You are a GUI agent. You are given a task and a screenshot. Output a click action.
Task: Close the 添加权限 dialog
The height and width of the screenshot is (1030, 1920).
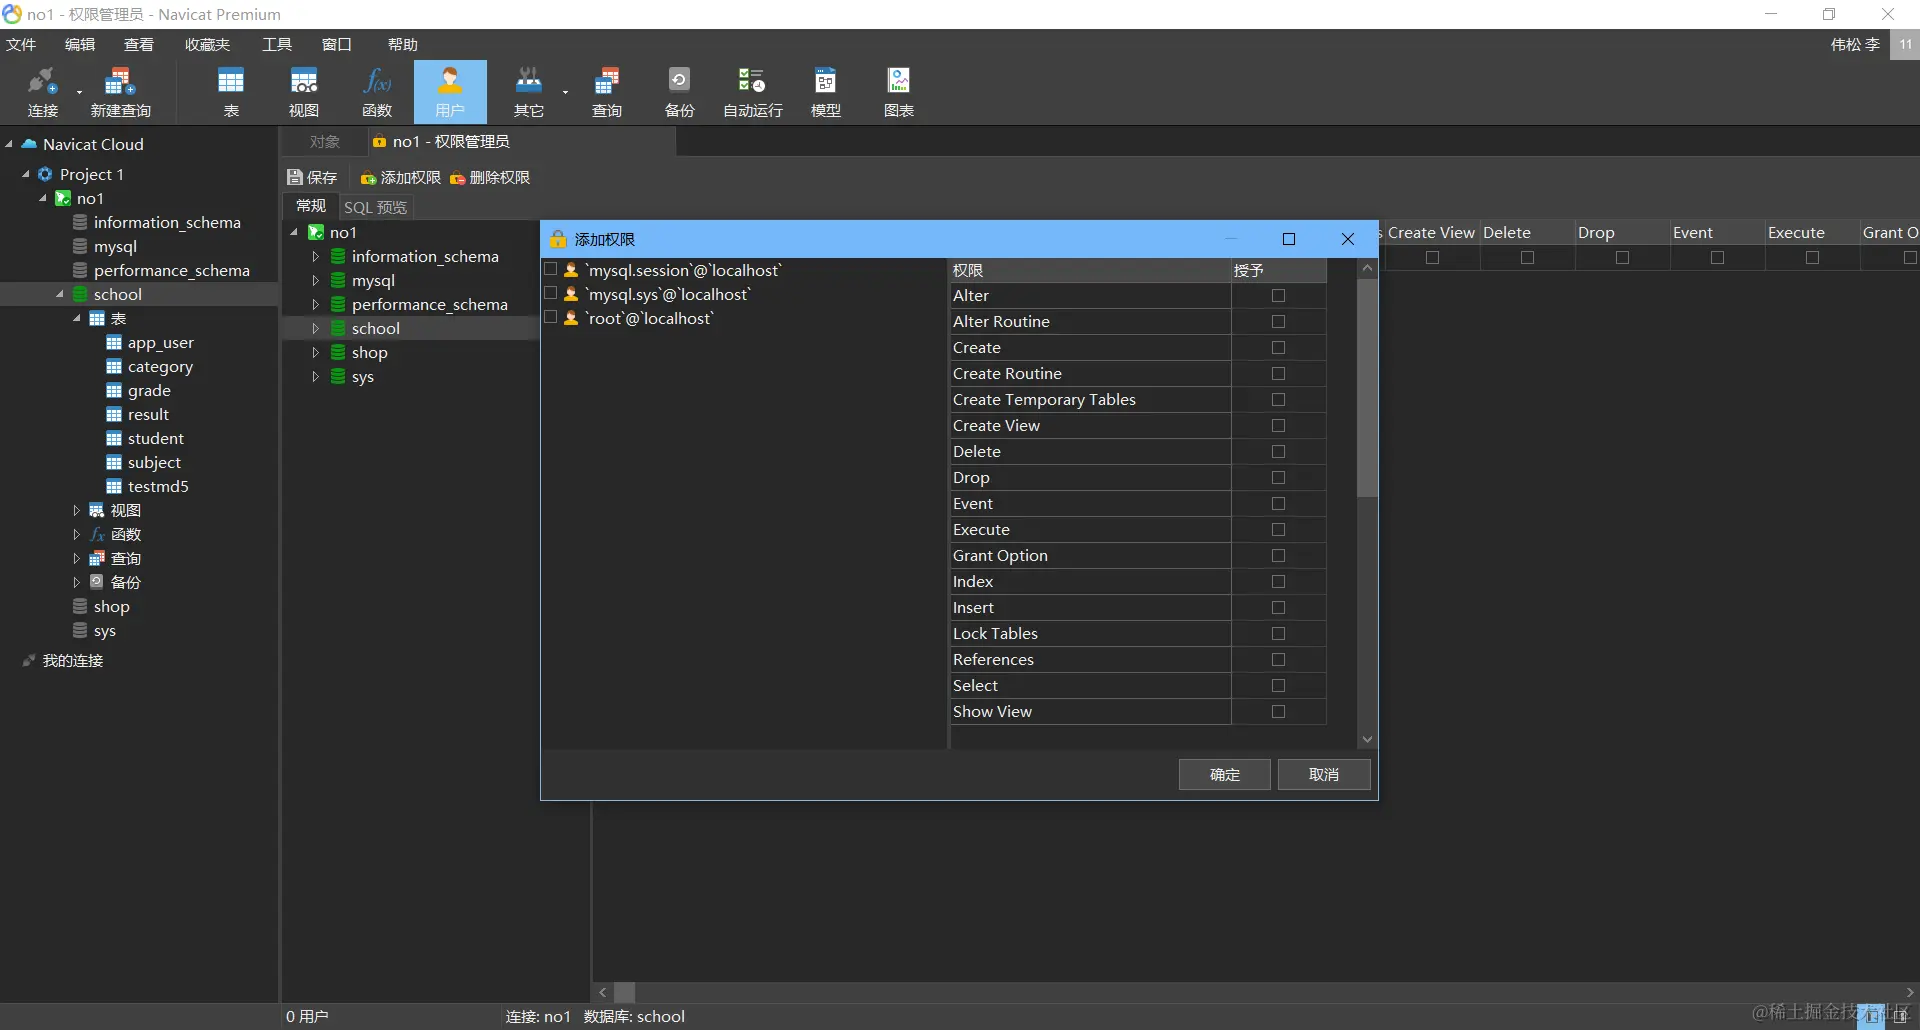tap(1348, 239)
